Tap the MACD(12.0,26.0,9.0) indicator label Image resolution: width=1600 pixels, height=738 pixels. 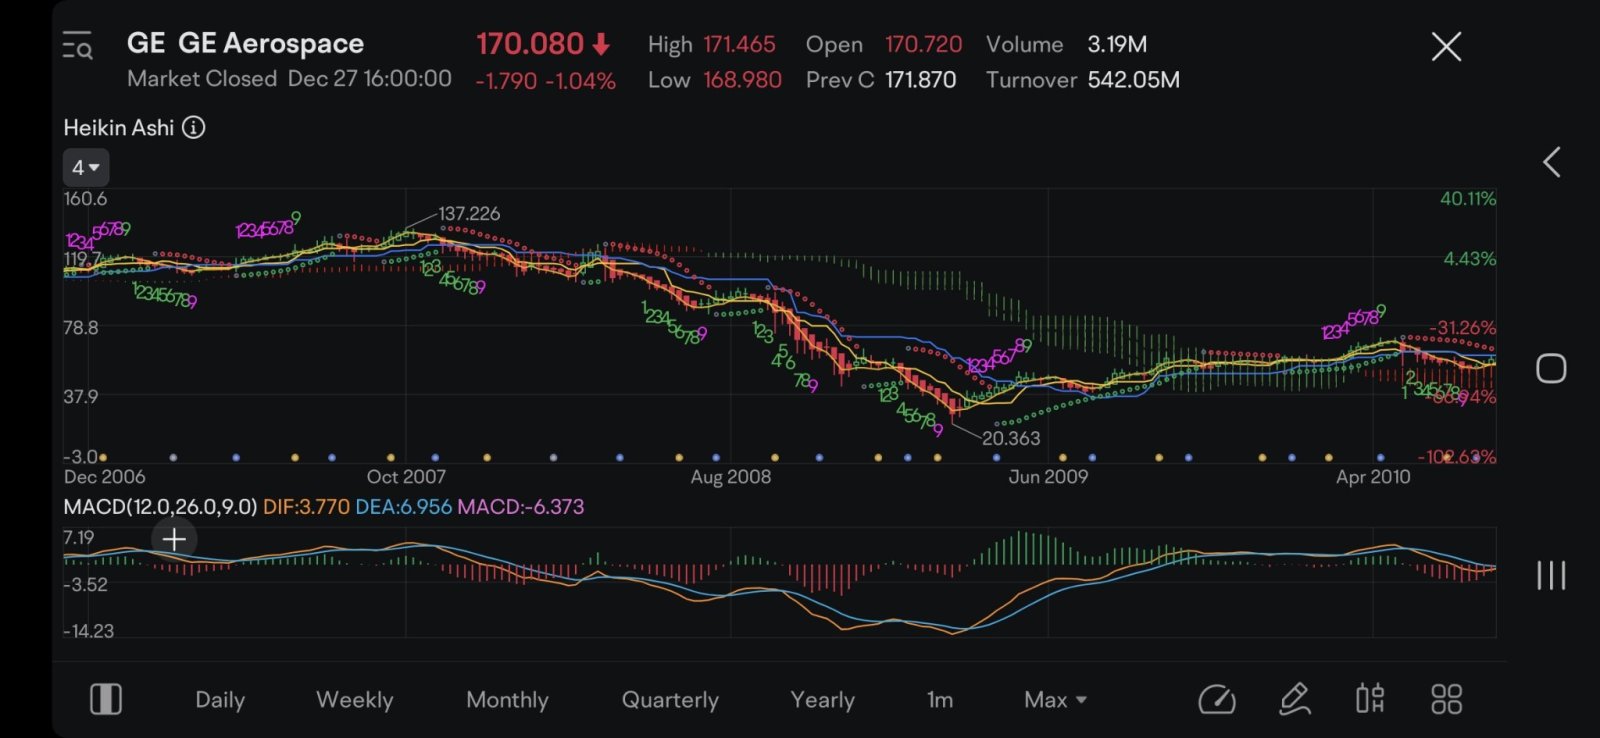[160, 507]
